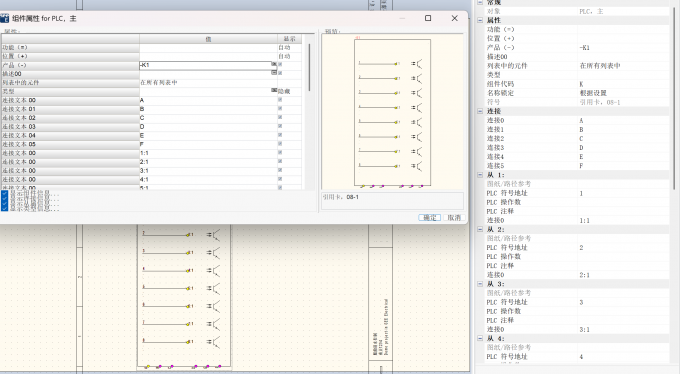680x374 pixels.
Task: Click the transistor symbol on the drawing's bottom line
Action: tap(213, 342)
